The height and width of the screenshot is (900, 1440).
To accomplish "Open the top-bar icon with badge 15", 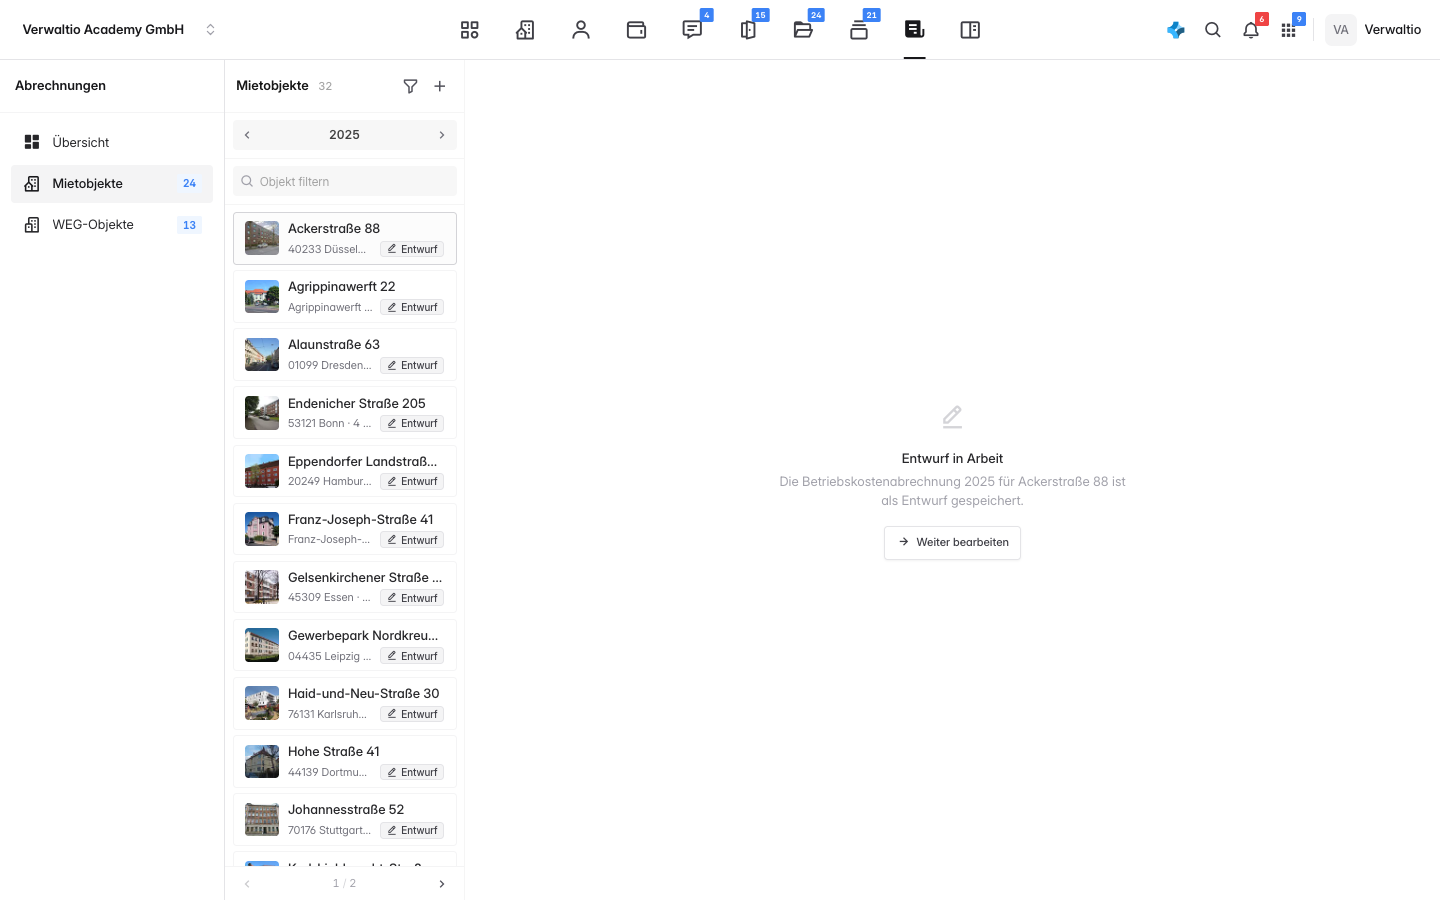I will [748, 30].
